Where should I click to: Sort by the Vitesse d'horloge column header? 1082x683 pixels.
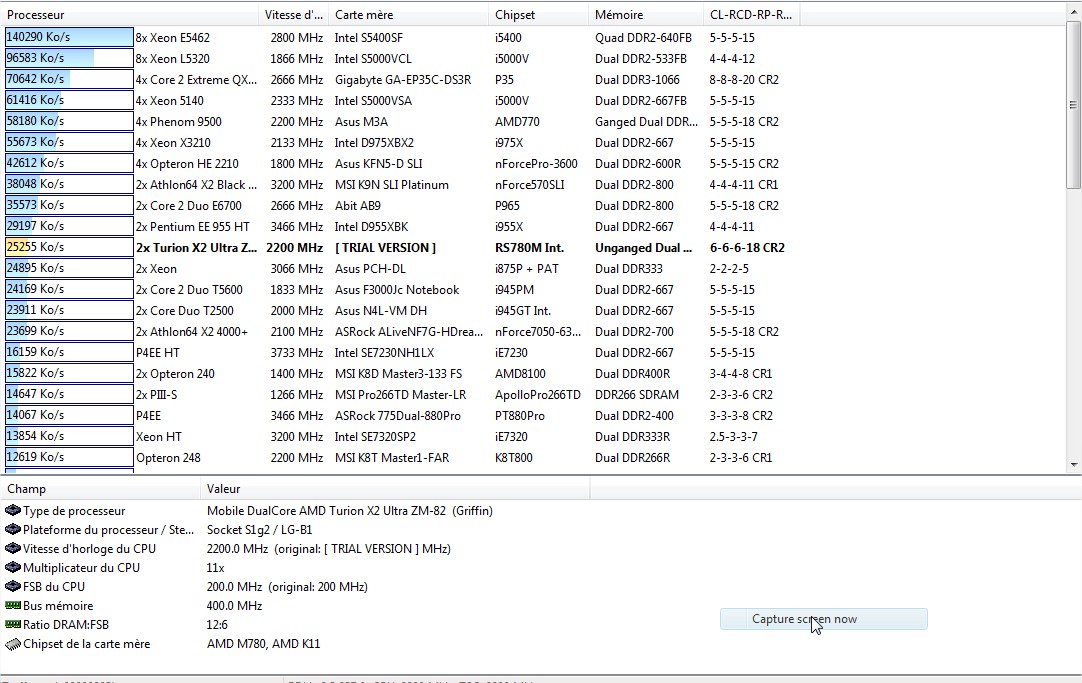point(294,14)
